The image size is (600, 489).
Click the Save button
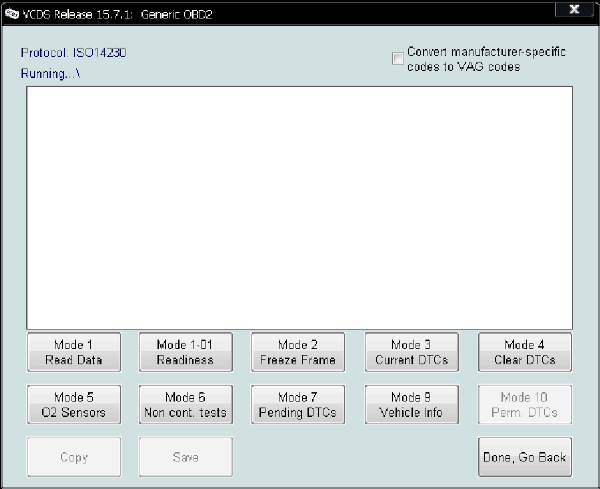(185, 457)
